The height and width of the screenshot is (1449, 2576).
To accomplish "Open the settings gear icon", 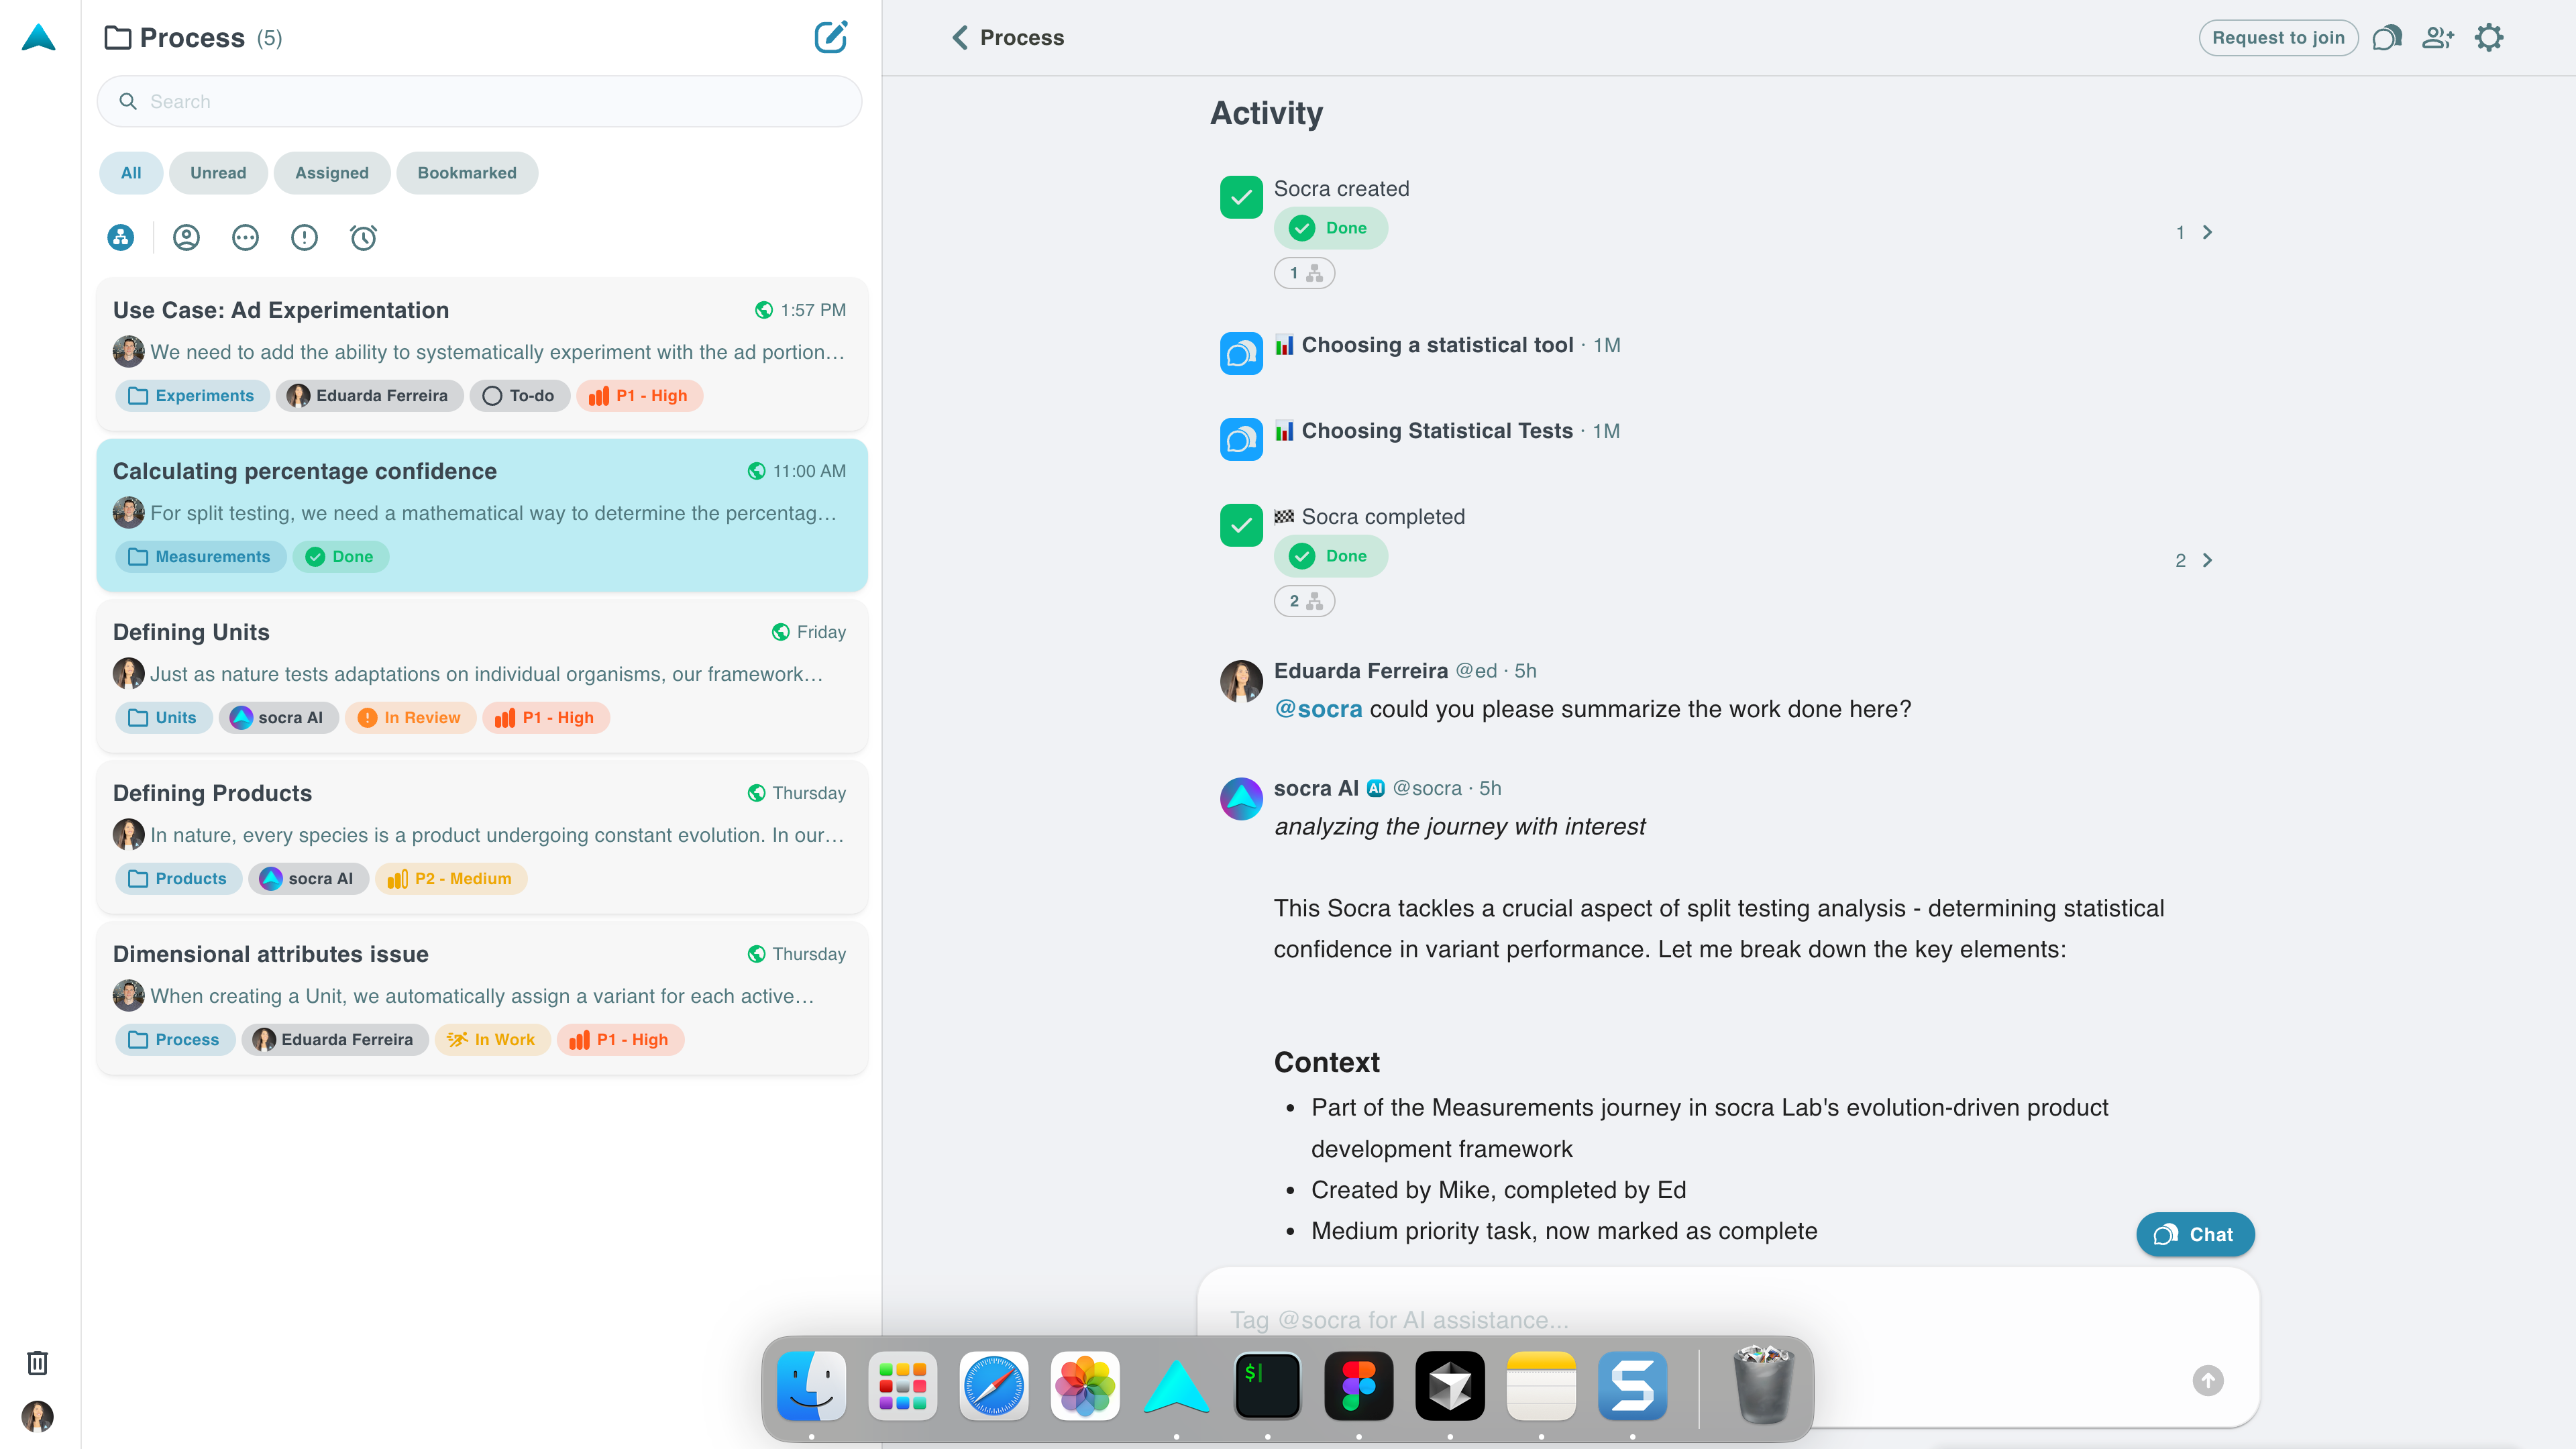I will [2489, 37].
